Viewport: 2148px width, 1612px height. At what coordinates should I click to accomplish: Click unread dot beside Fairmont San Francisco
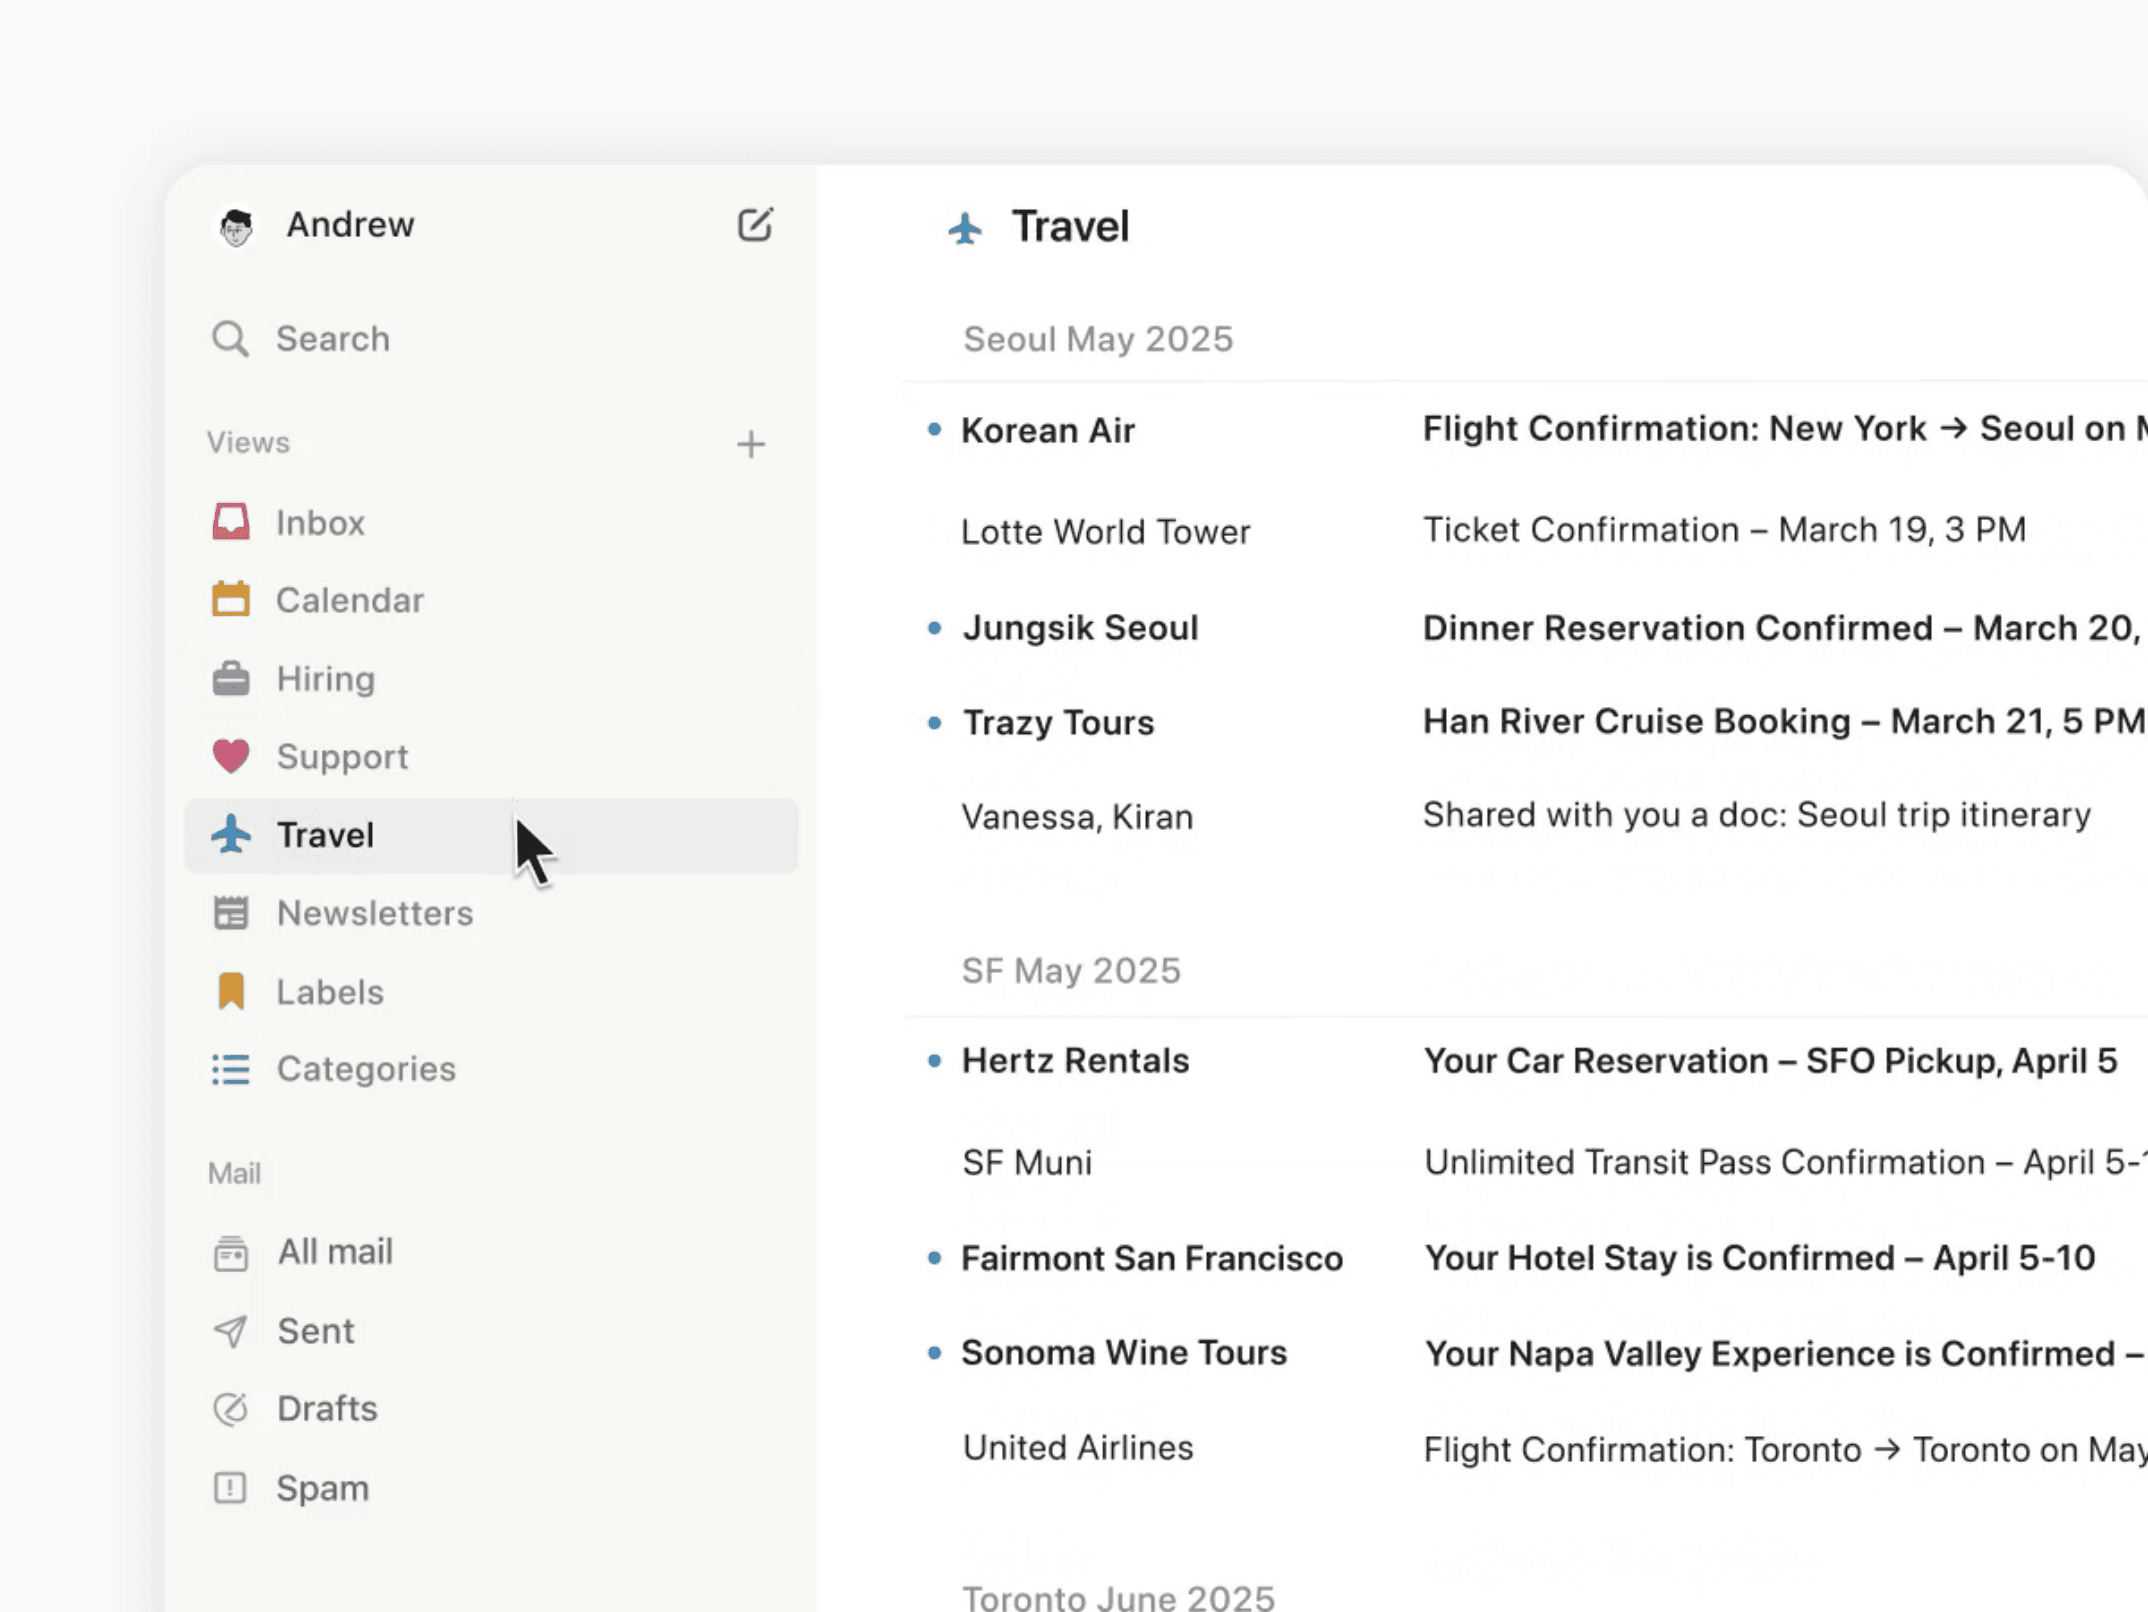click(934, 1258)
